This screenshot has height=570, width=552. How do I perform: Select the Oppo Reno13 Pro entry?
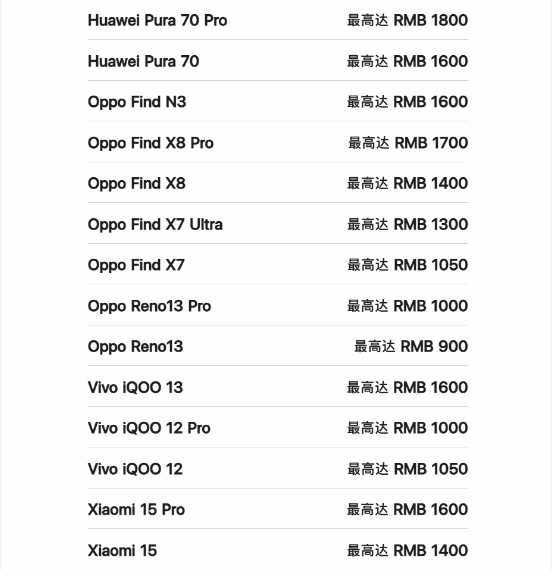click(277, 305)
